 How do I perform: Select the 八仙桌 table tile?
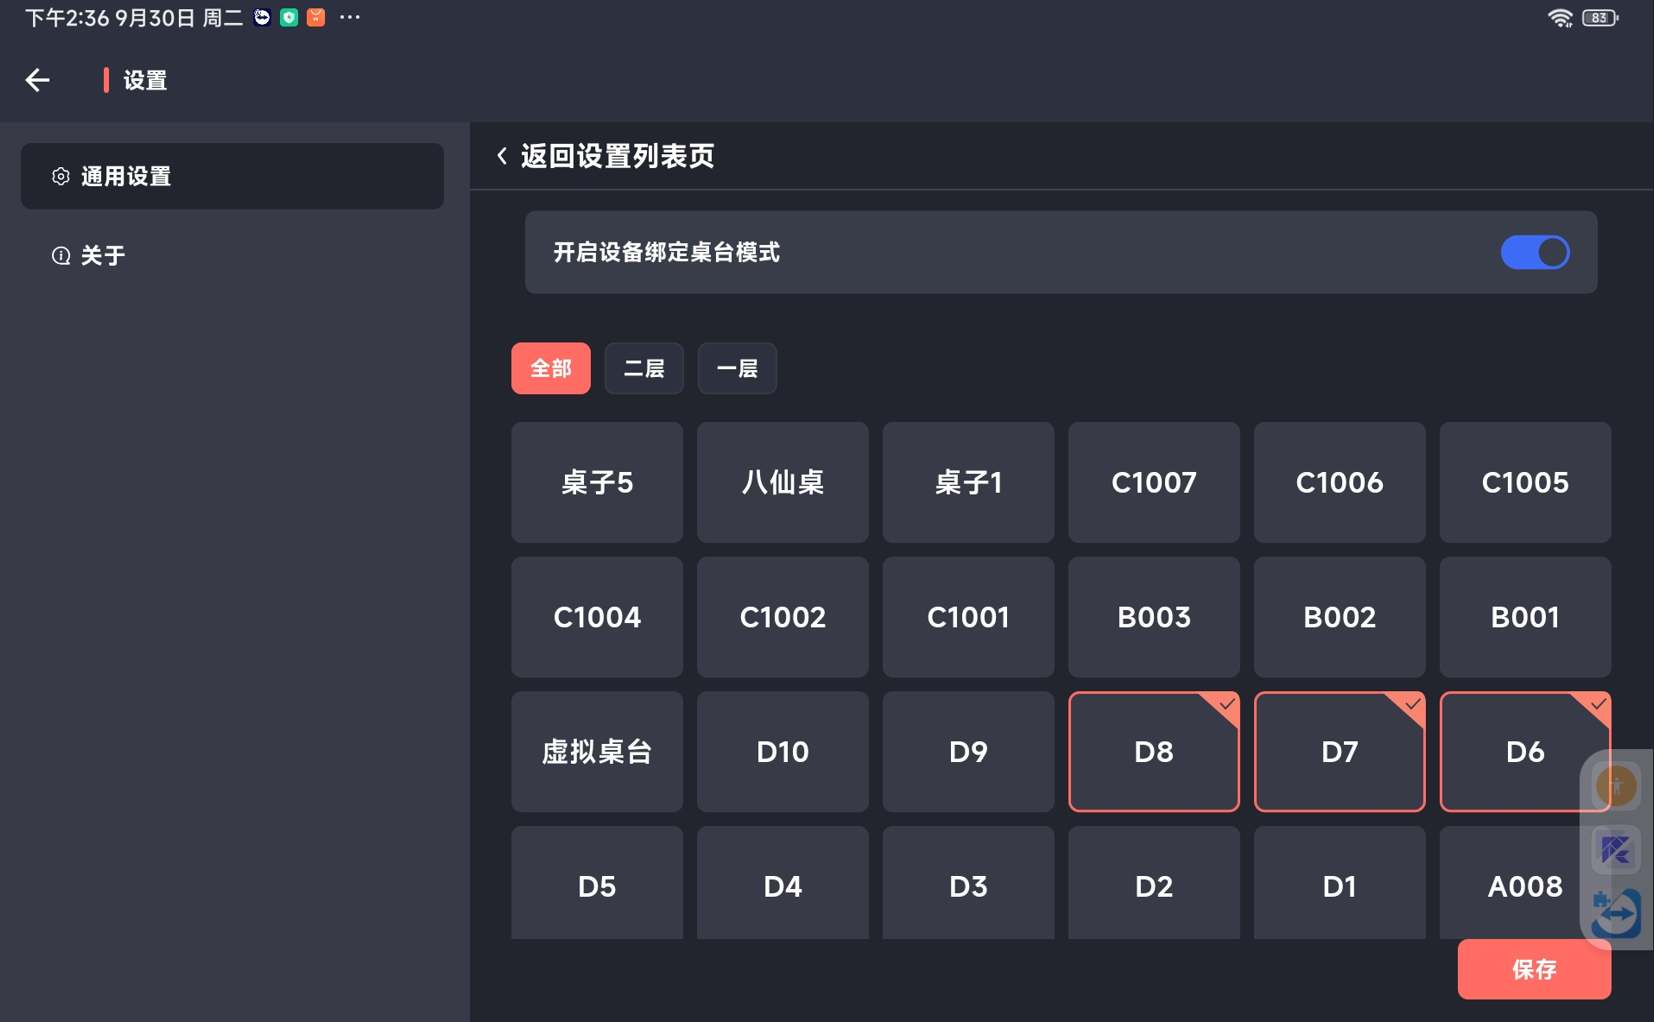782,483
